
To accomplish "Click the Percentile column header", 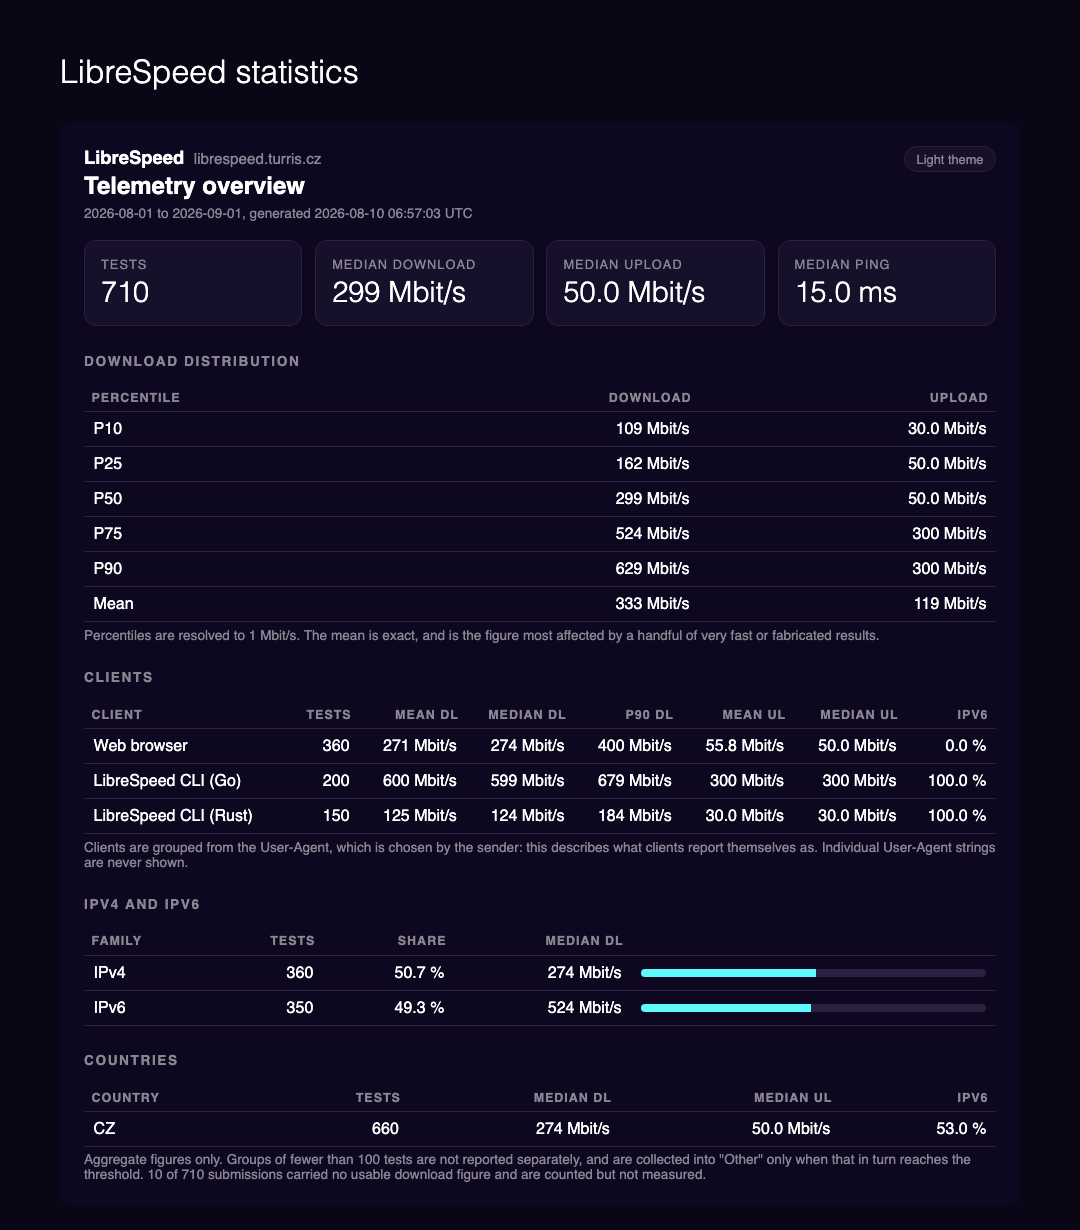I will [x=136, y=398].
